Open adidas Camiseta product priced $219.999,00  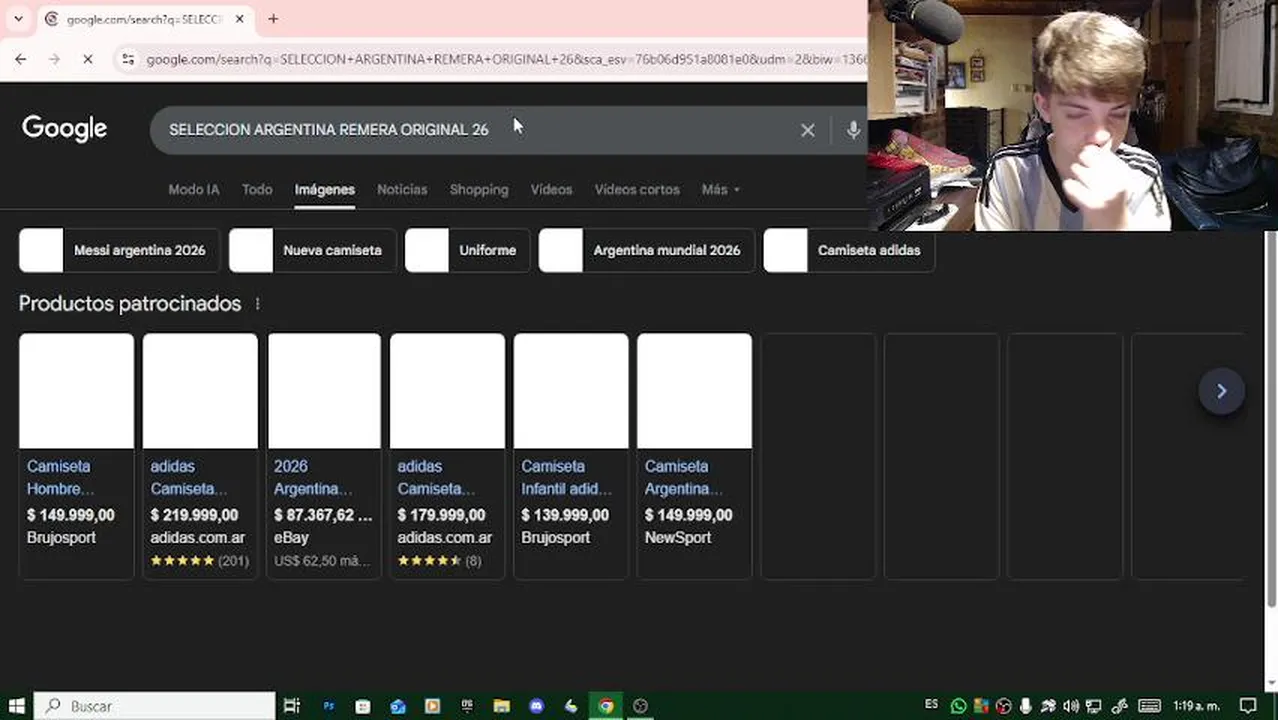point(188,477)
